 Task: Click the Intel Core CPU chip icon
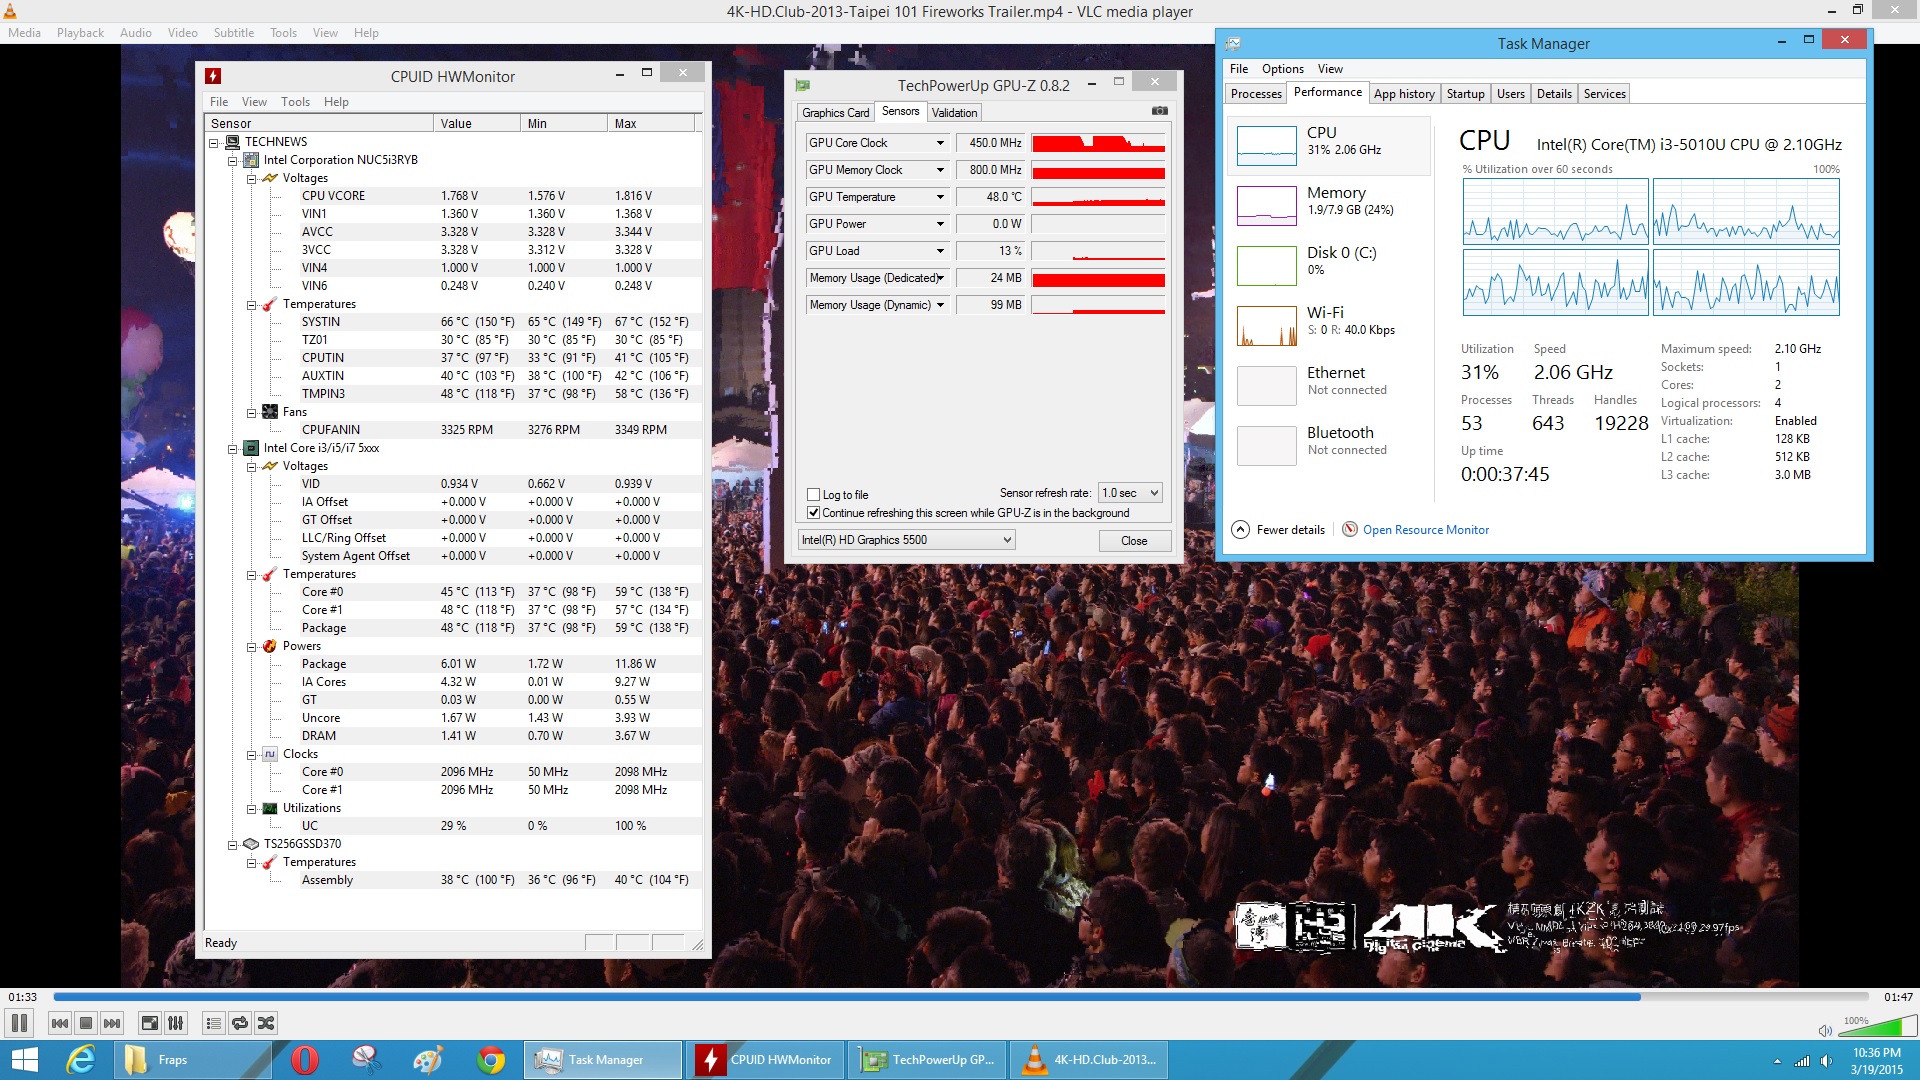tap(251, 448)
